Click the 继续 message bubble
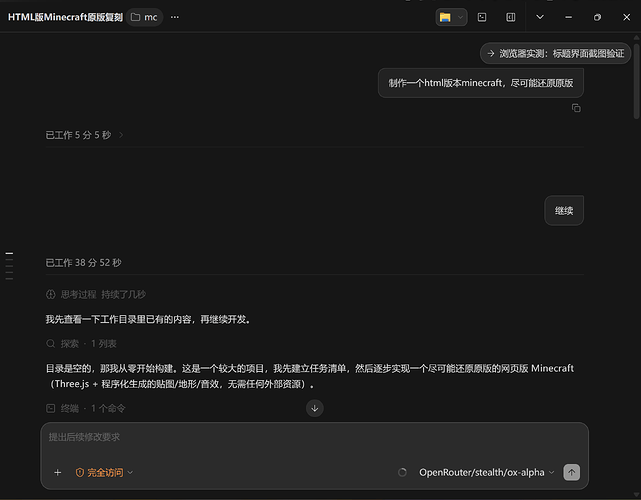The image size is (641, 500). point(564,211)
